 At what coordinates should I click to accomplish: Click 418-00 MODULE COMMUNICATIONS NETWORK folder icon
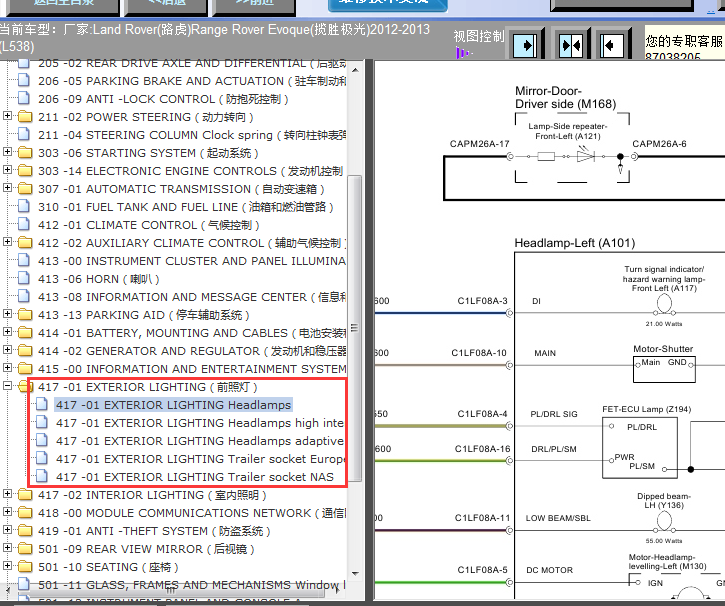[x=25, y=513]
